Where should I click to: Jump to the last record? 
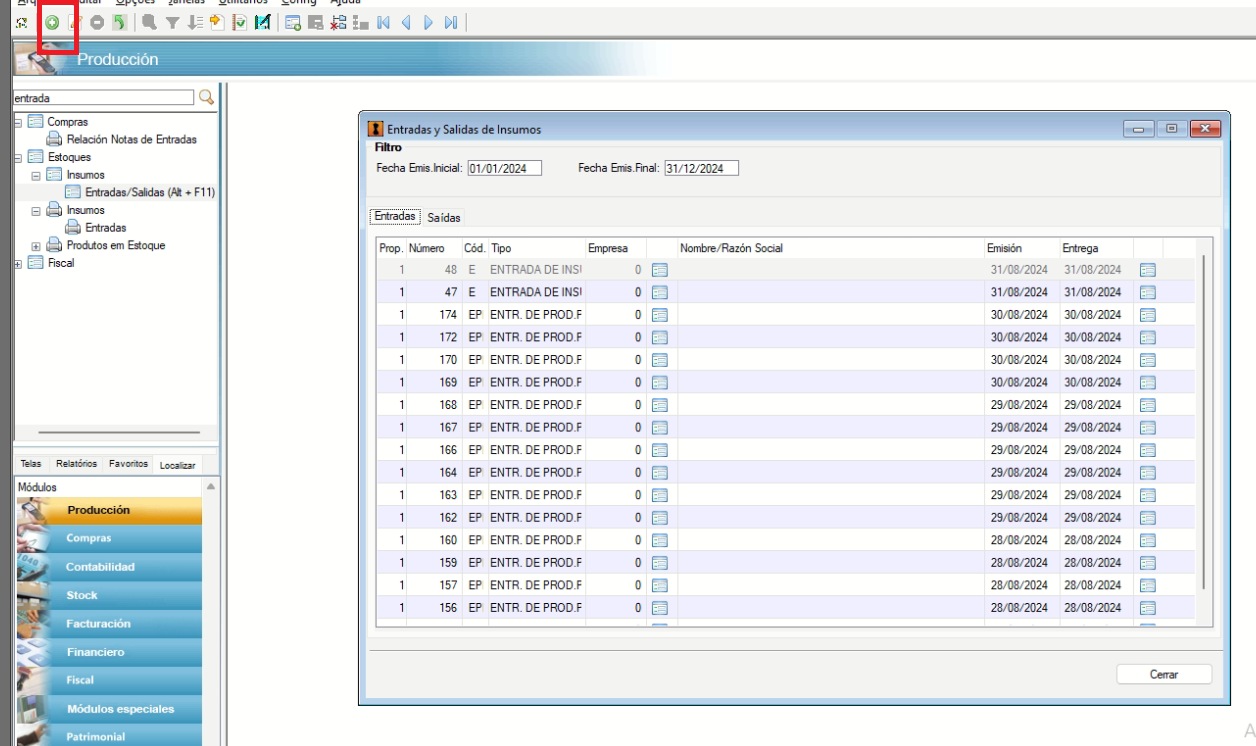point(451,22)
